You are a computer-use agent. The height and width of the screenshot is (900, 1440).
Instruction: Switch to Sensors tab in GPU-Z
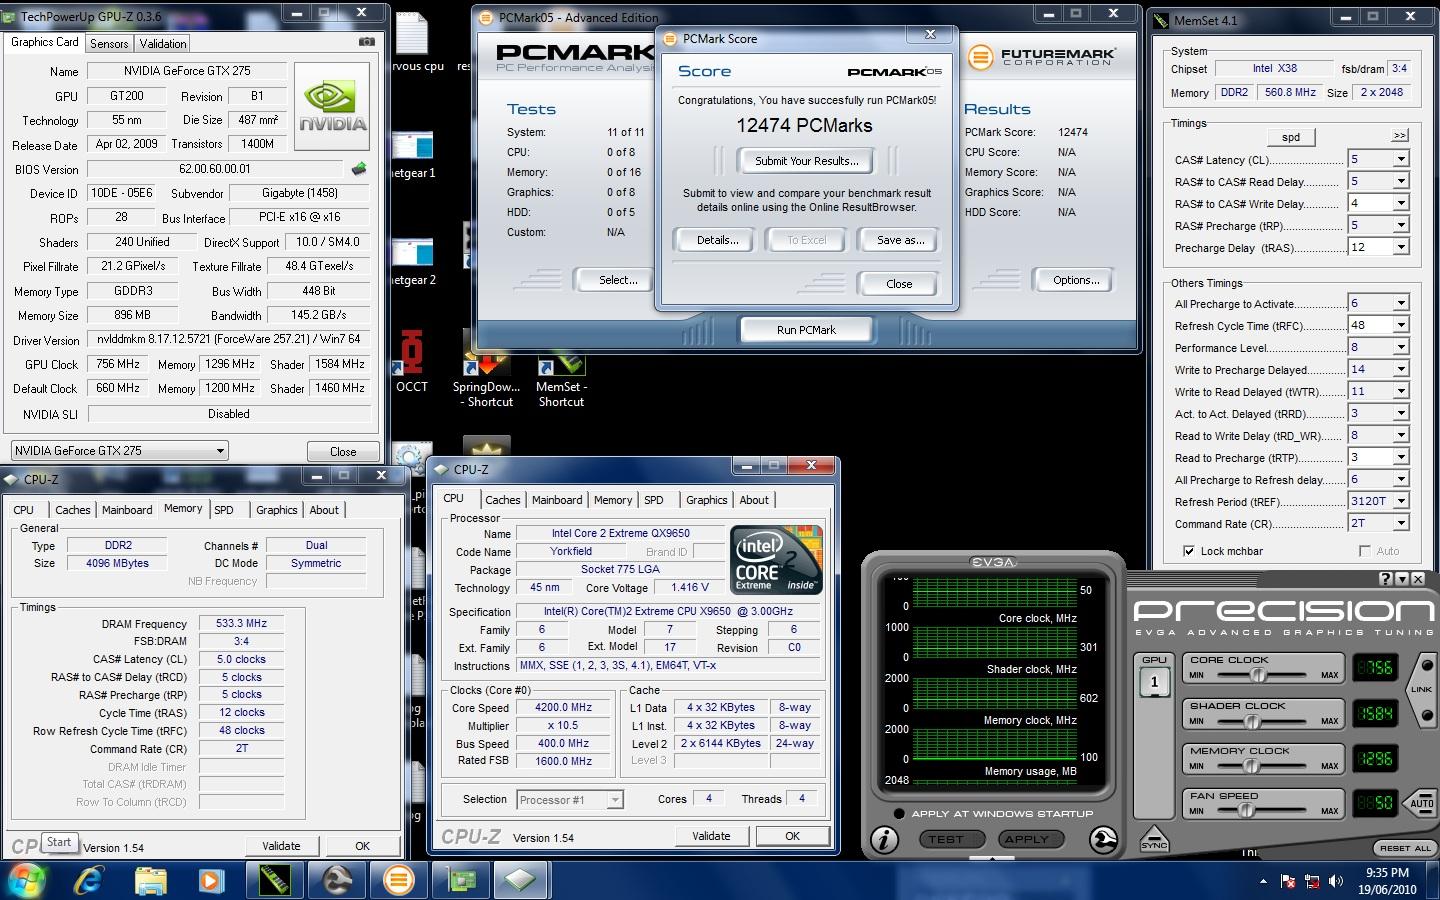(109, 43)
